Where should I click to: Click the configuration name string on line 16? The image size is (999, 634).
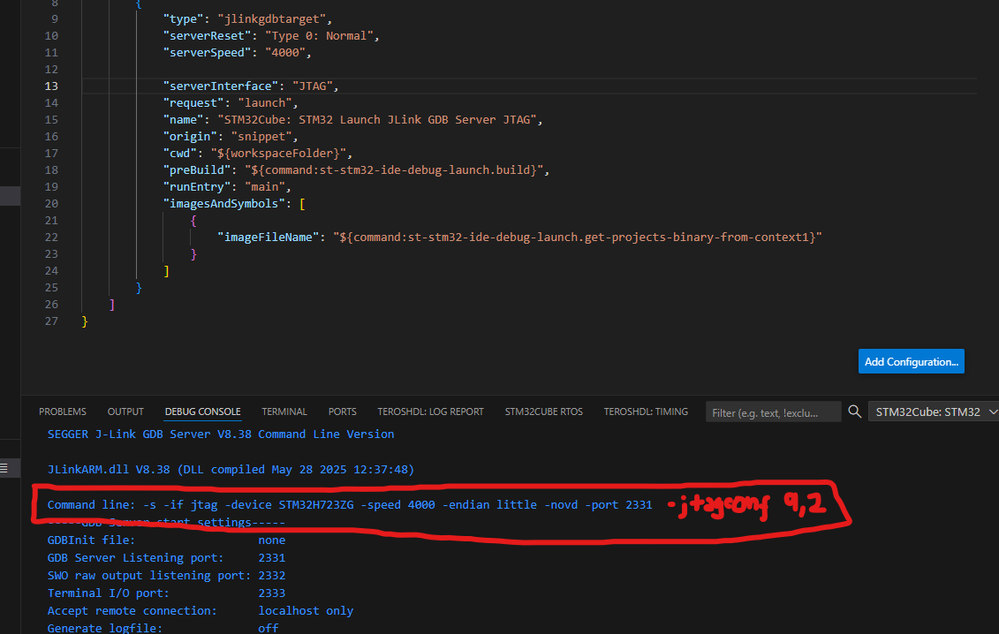point(377,120)
